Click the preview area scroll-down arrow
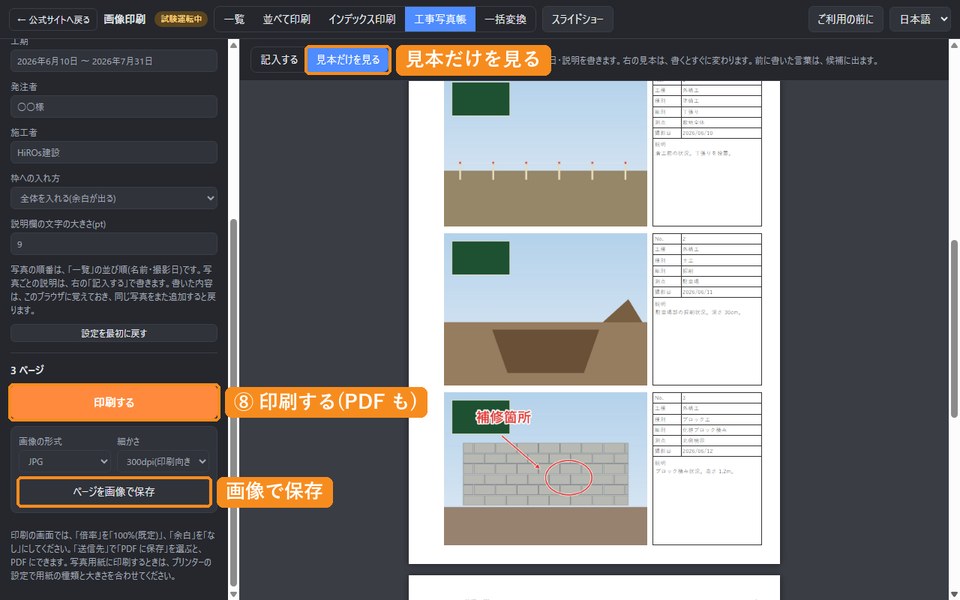The height and width of the screenshot is (600, 960). coord(954,594)
